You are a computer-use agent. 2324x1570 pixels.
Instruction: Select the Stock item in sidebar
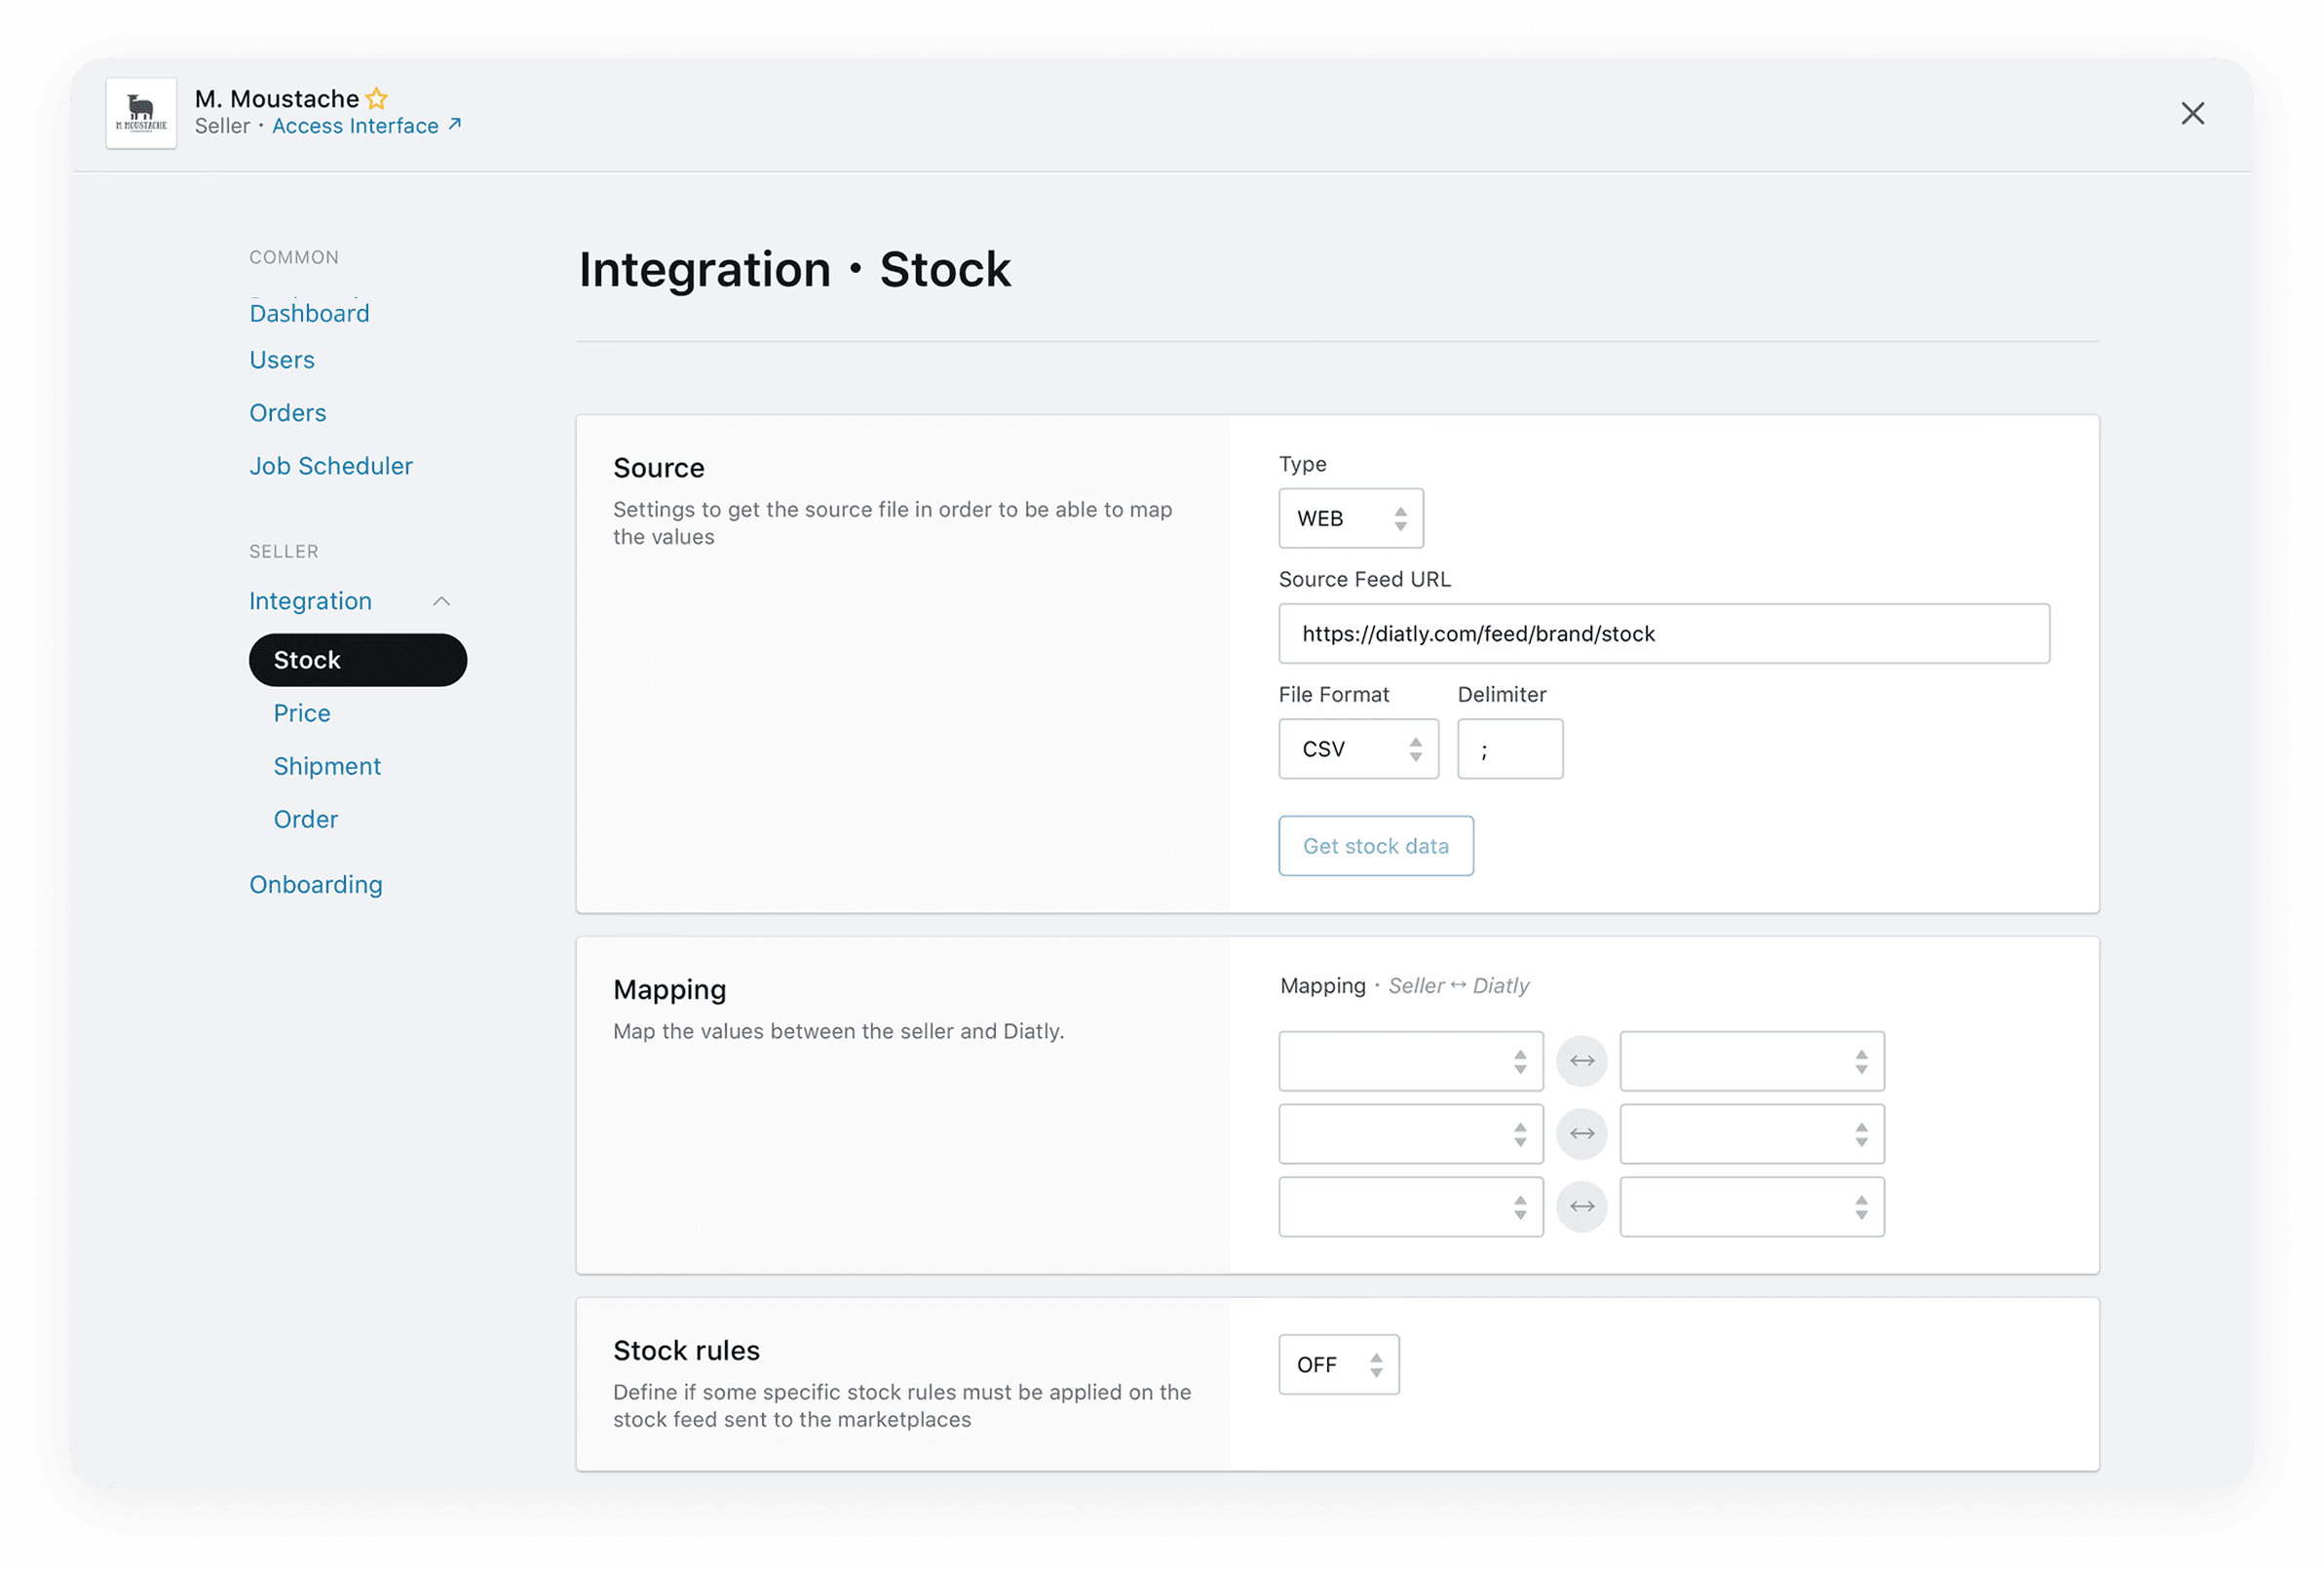pos(357,660)
